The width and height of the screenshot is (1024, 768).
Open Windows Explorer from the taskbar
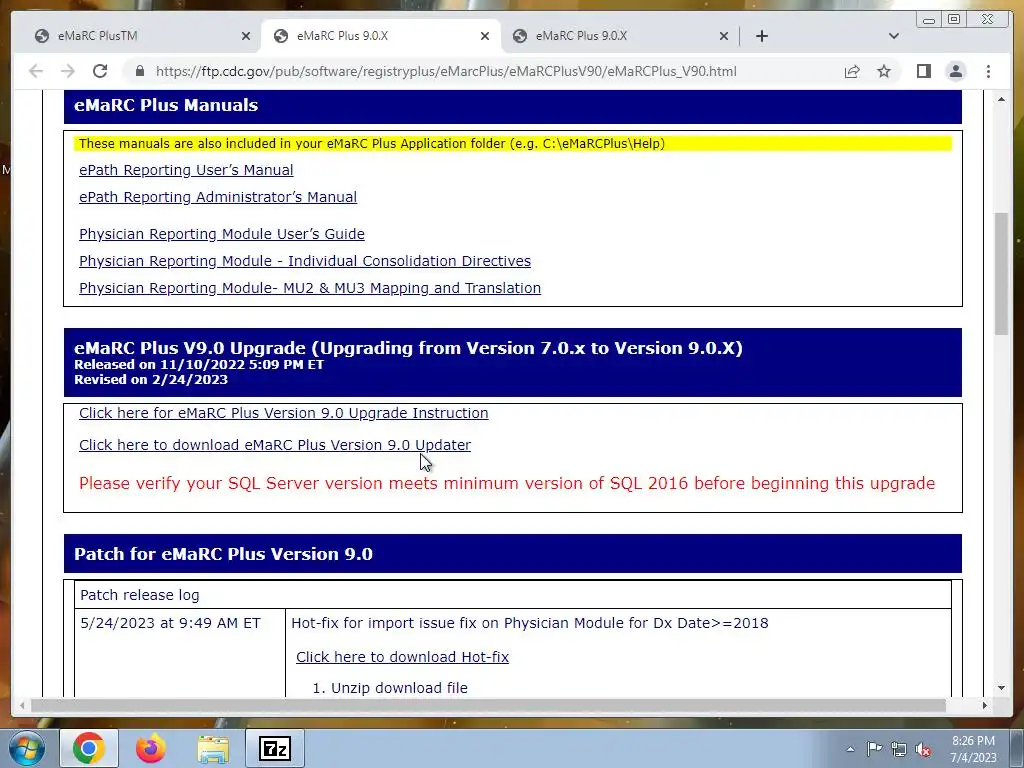pyautogui.click(x=213, y=748)
